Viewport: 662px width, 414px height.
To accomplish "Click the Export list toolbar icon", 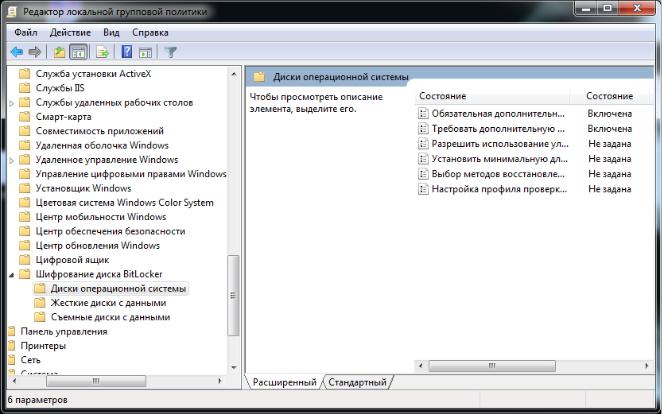I will point(102,52).
